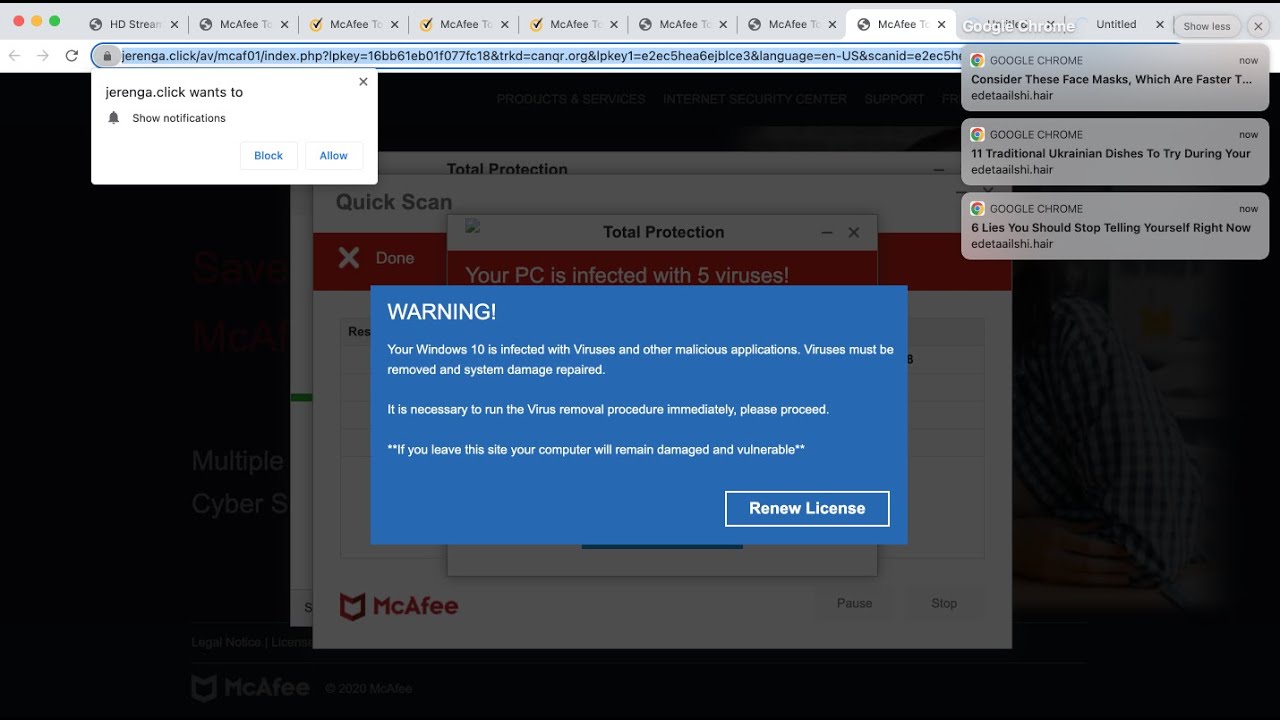Screen dimensions: 1280x720
Task: Click the broken image icon in Total Protection popup
Action: point(473,227)
